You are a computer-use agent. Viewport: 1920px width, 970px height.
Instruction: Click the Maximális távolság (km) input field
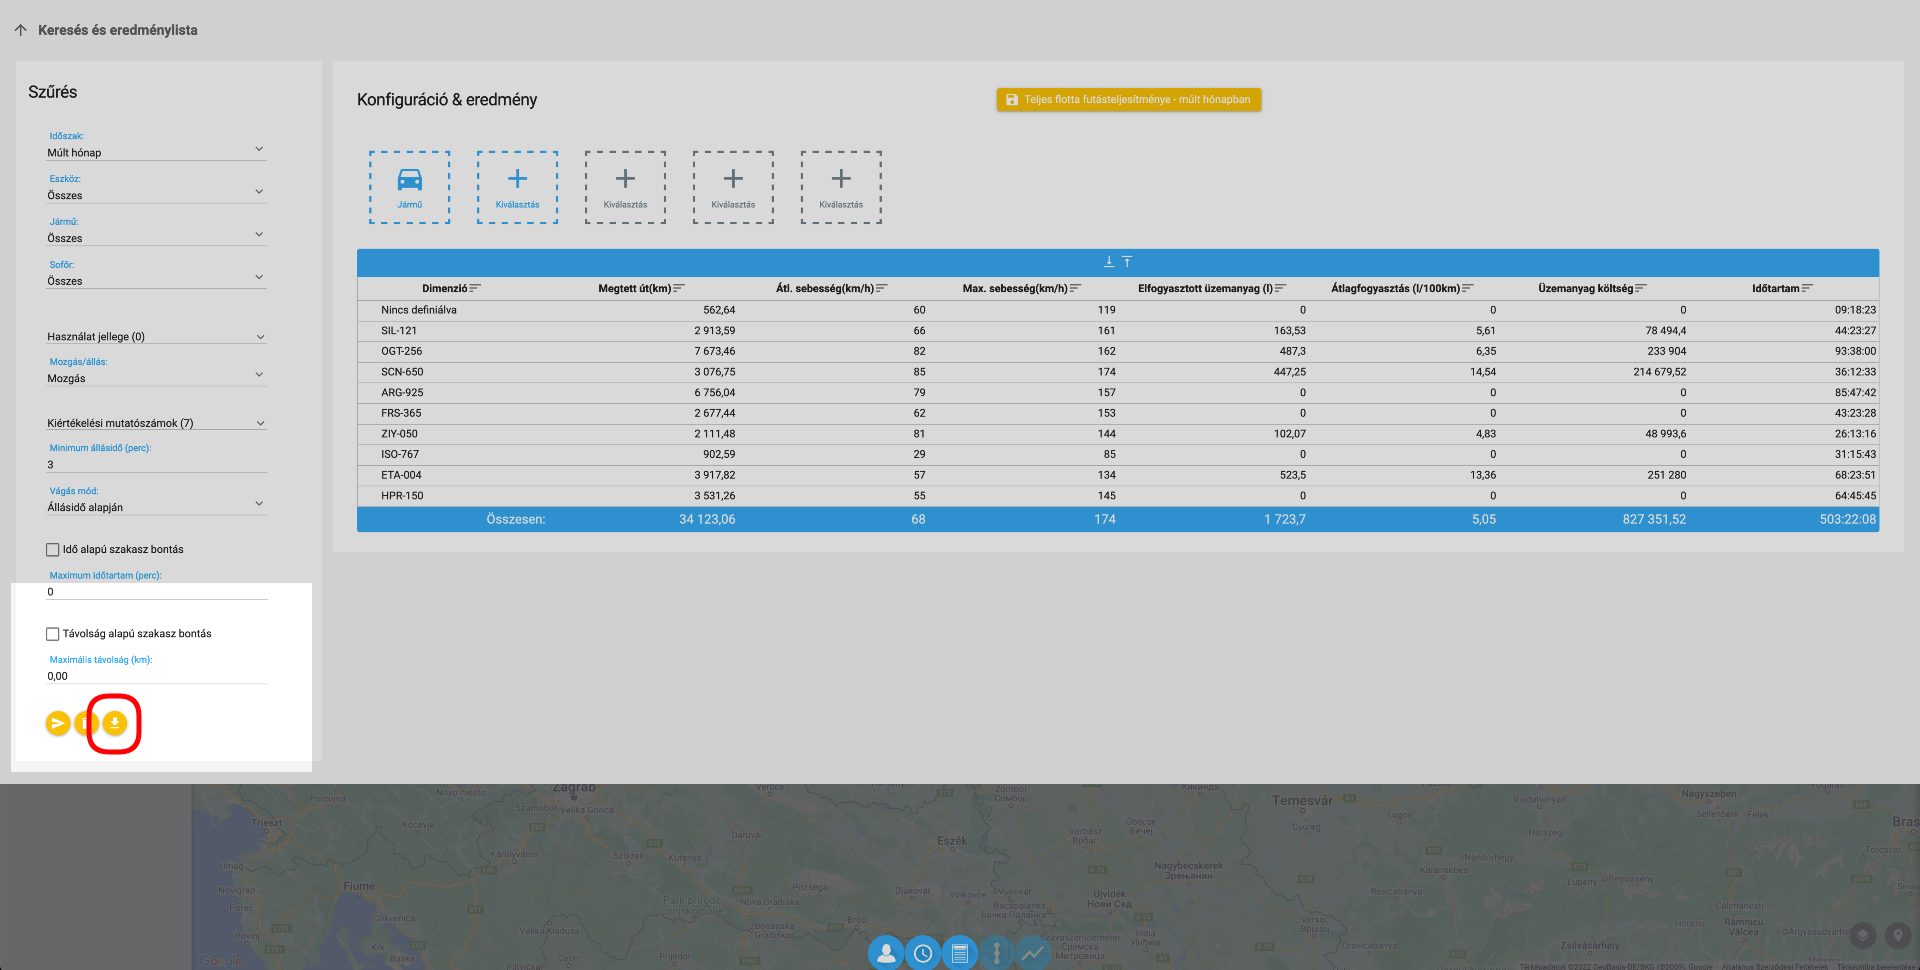coord(156,676)
